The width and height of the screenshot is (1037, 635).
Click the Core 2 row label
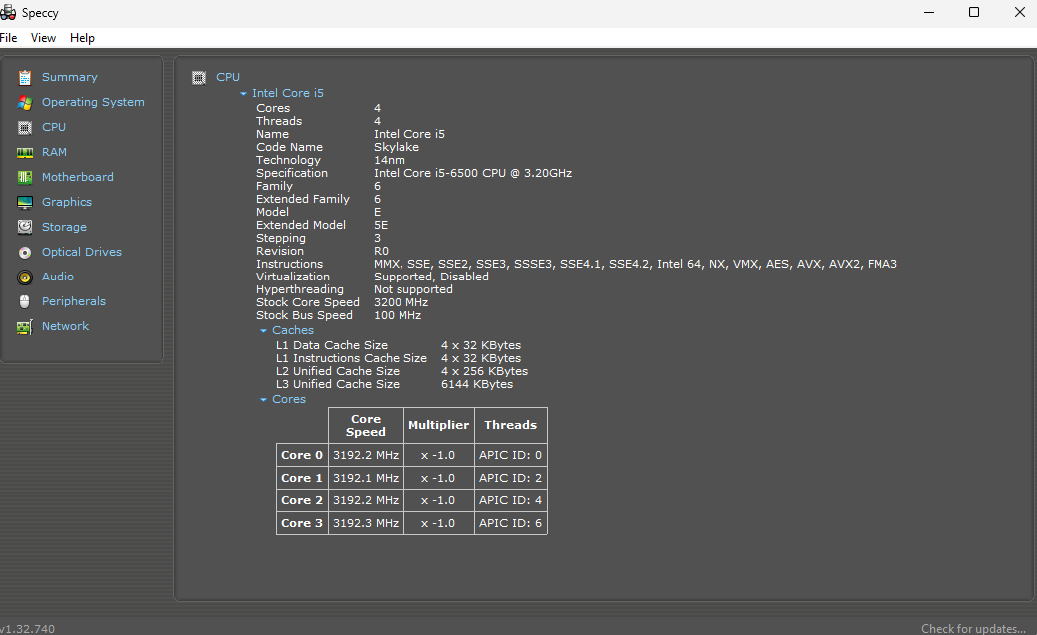click(x=302, y=501)
